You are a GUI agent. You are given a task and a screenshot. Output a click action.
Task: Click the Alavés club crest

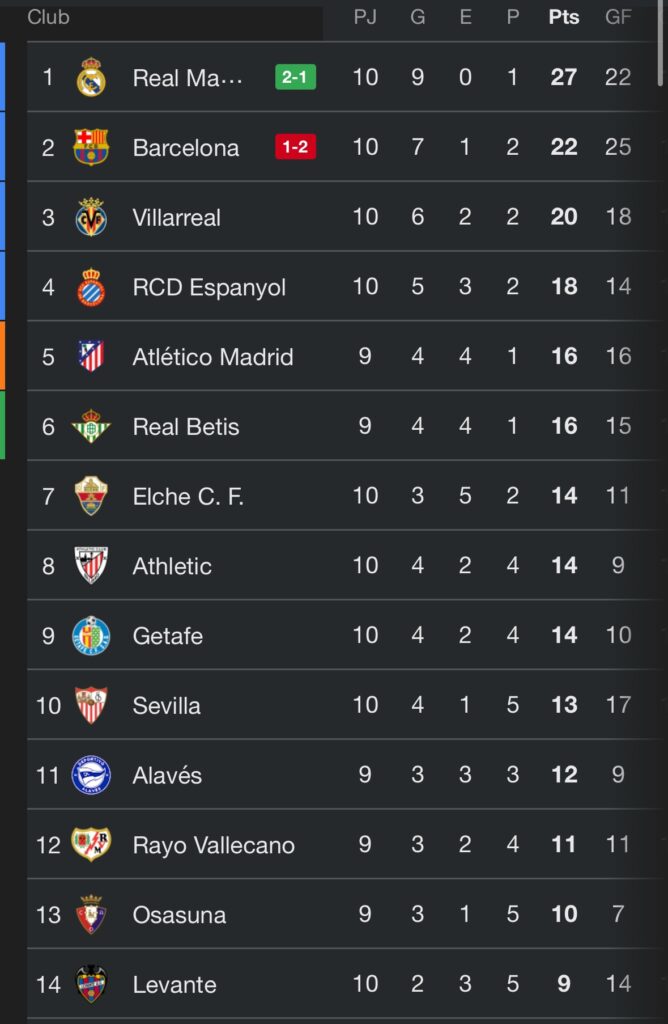tap(91, 775)
